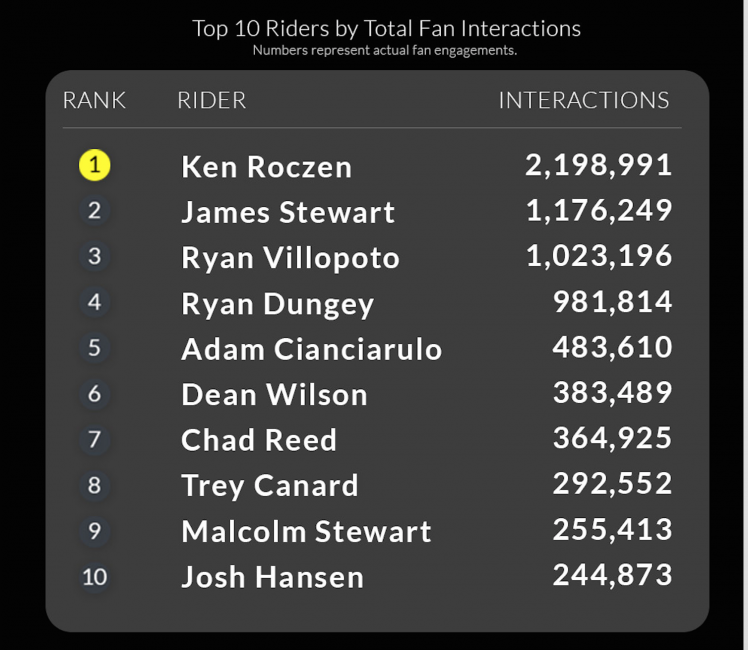748x650 pixels.
Task: Select rider name James Stewart
Action: click(x=288, y=213)
